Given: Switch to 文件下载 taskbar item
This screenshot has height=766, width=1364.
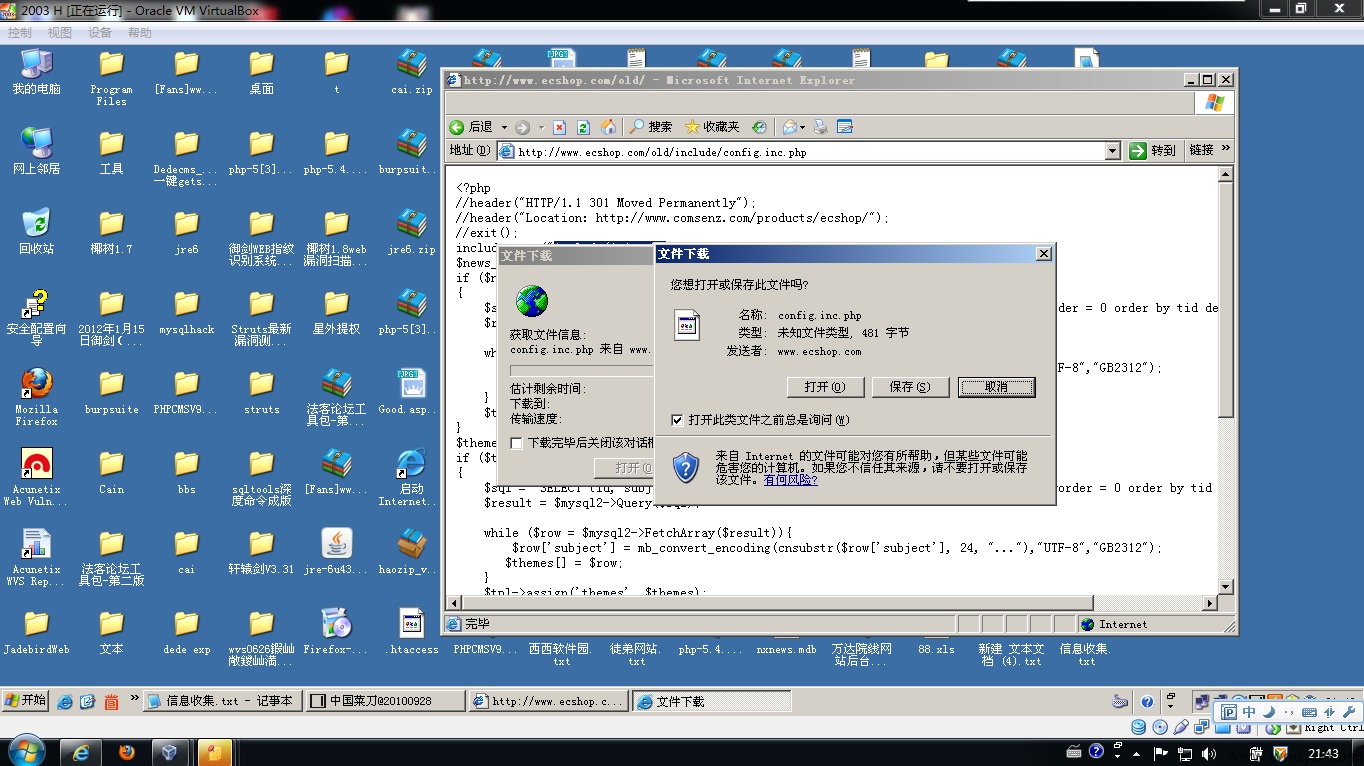Looking at the screenshot, I should 711,701.
